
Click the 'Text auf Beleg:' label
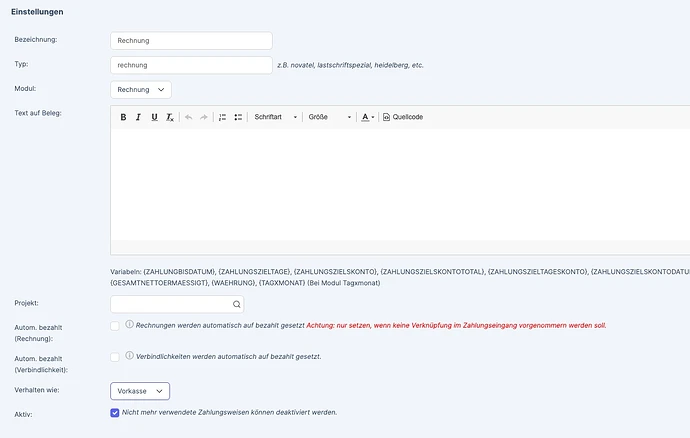coord(38,113)
